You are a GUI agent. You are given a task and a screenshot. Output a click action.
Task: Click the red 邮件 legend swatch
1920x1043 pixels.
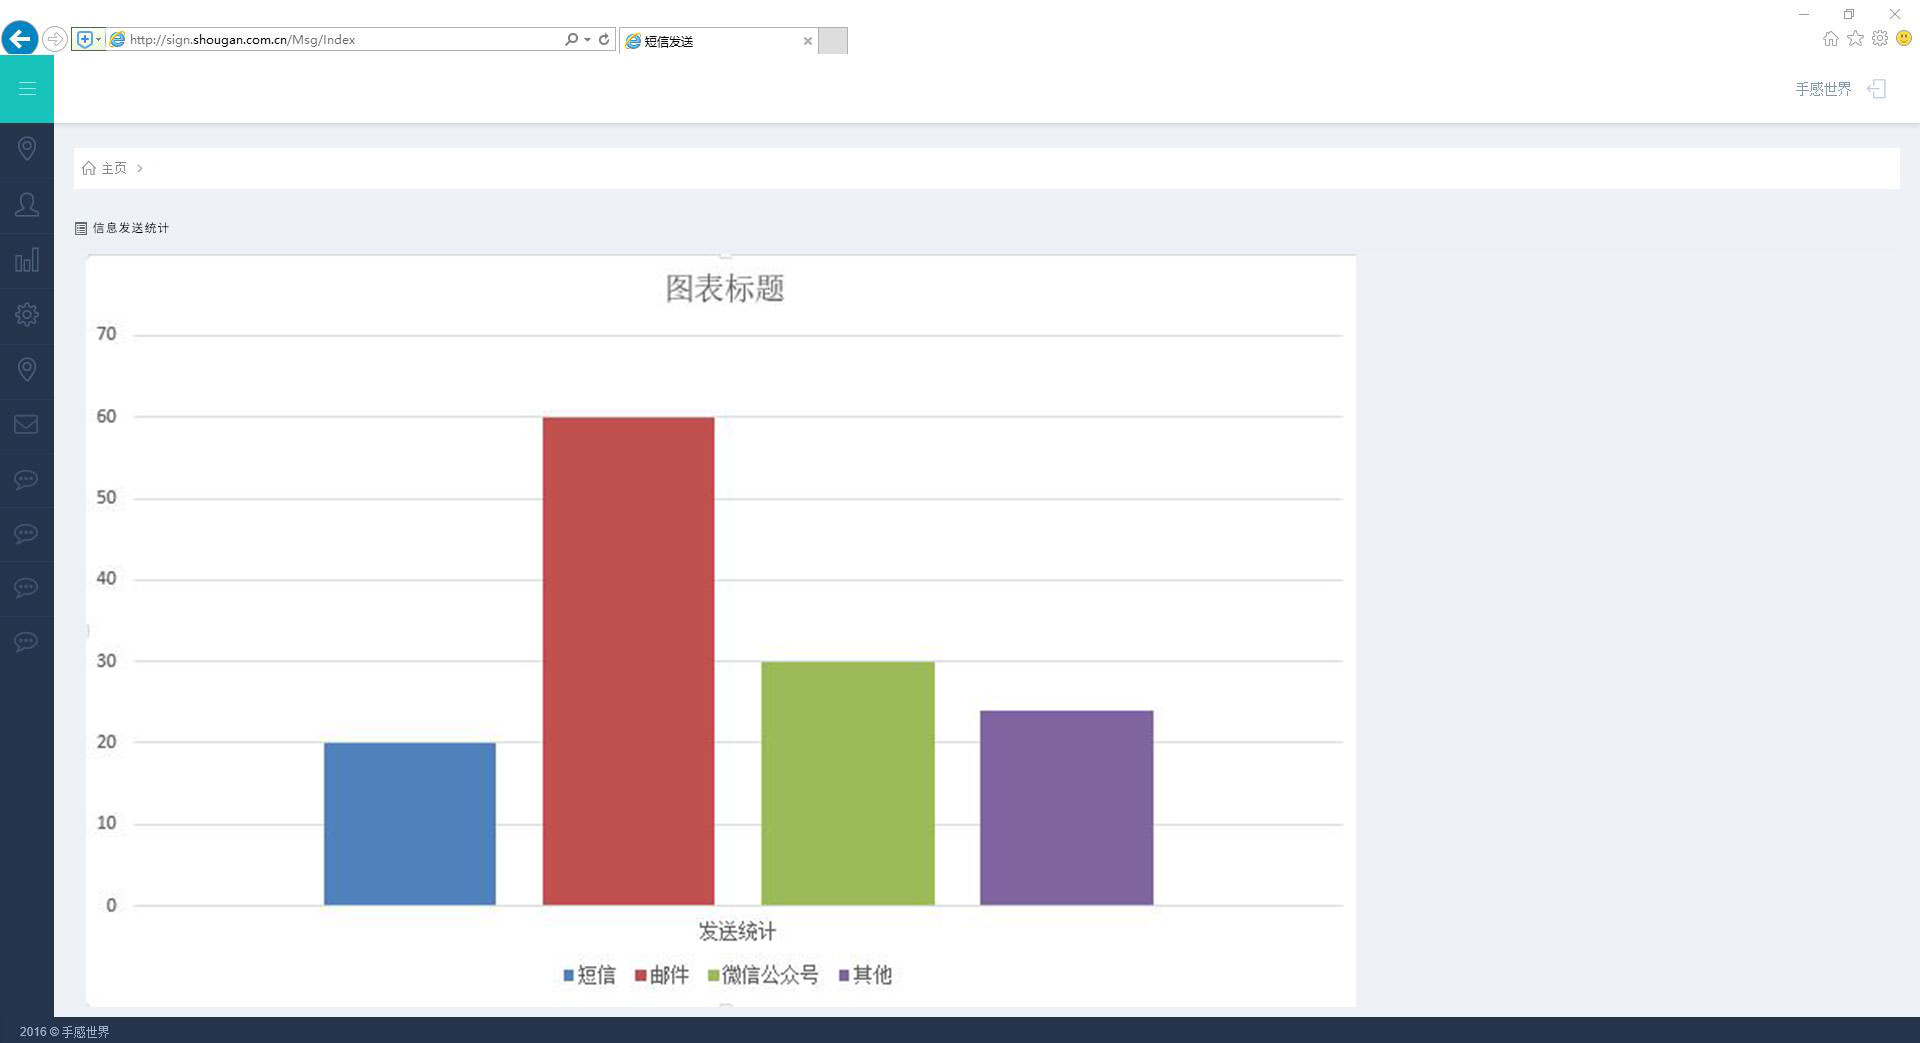tap(640, 975)
